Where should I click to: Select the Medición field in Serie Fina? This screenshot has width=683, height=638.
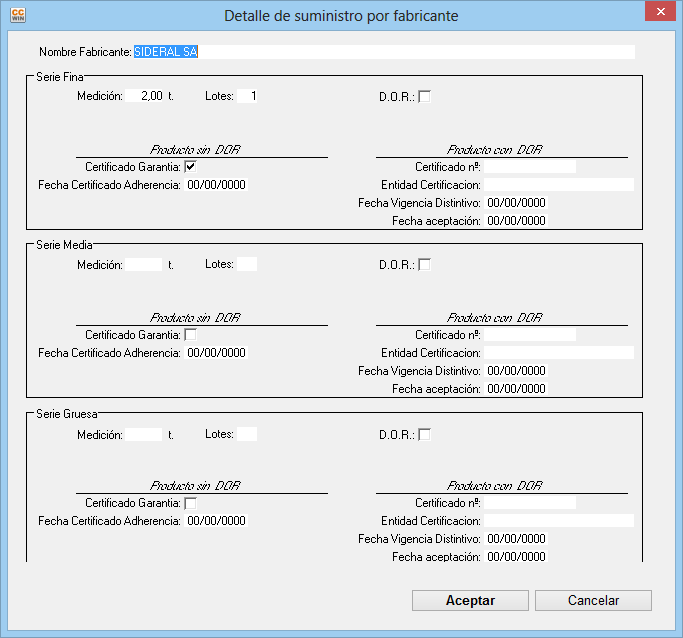[x=144, y=96]
